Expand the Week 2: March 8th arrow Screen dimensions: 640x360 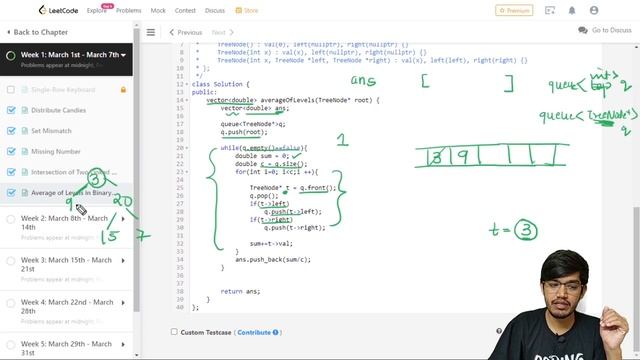coord(123,219)
